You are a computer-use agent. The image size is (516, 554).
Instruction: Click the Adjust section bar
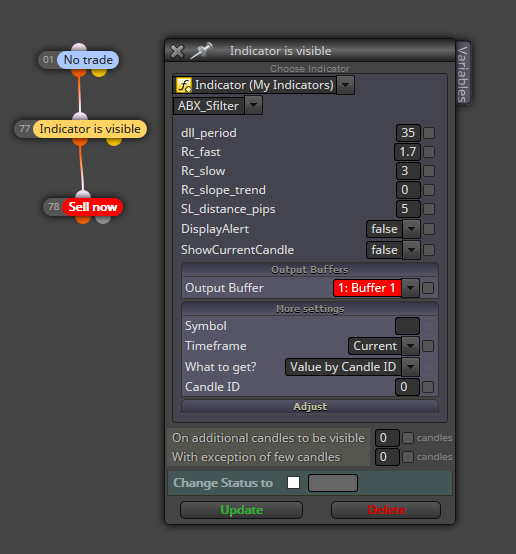click(x=310, y=406)
